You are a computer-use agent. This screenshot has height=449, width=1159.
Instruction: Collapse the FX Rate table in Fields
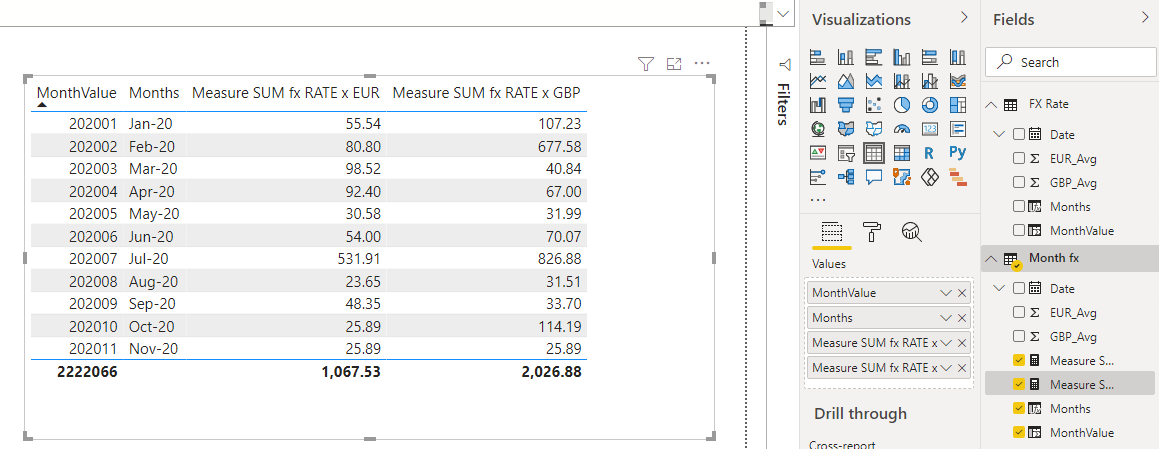point(991,104)
